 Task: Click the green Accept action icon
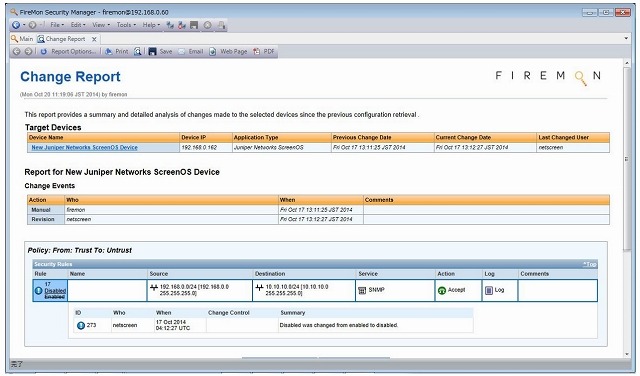tap(442, 290)
